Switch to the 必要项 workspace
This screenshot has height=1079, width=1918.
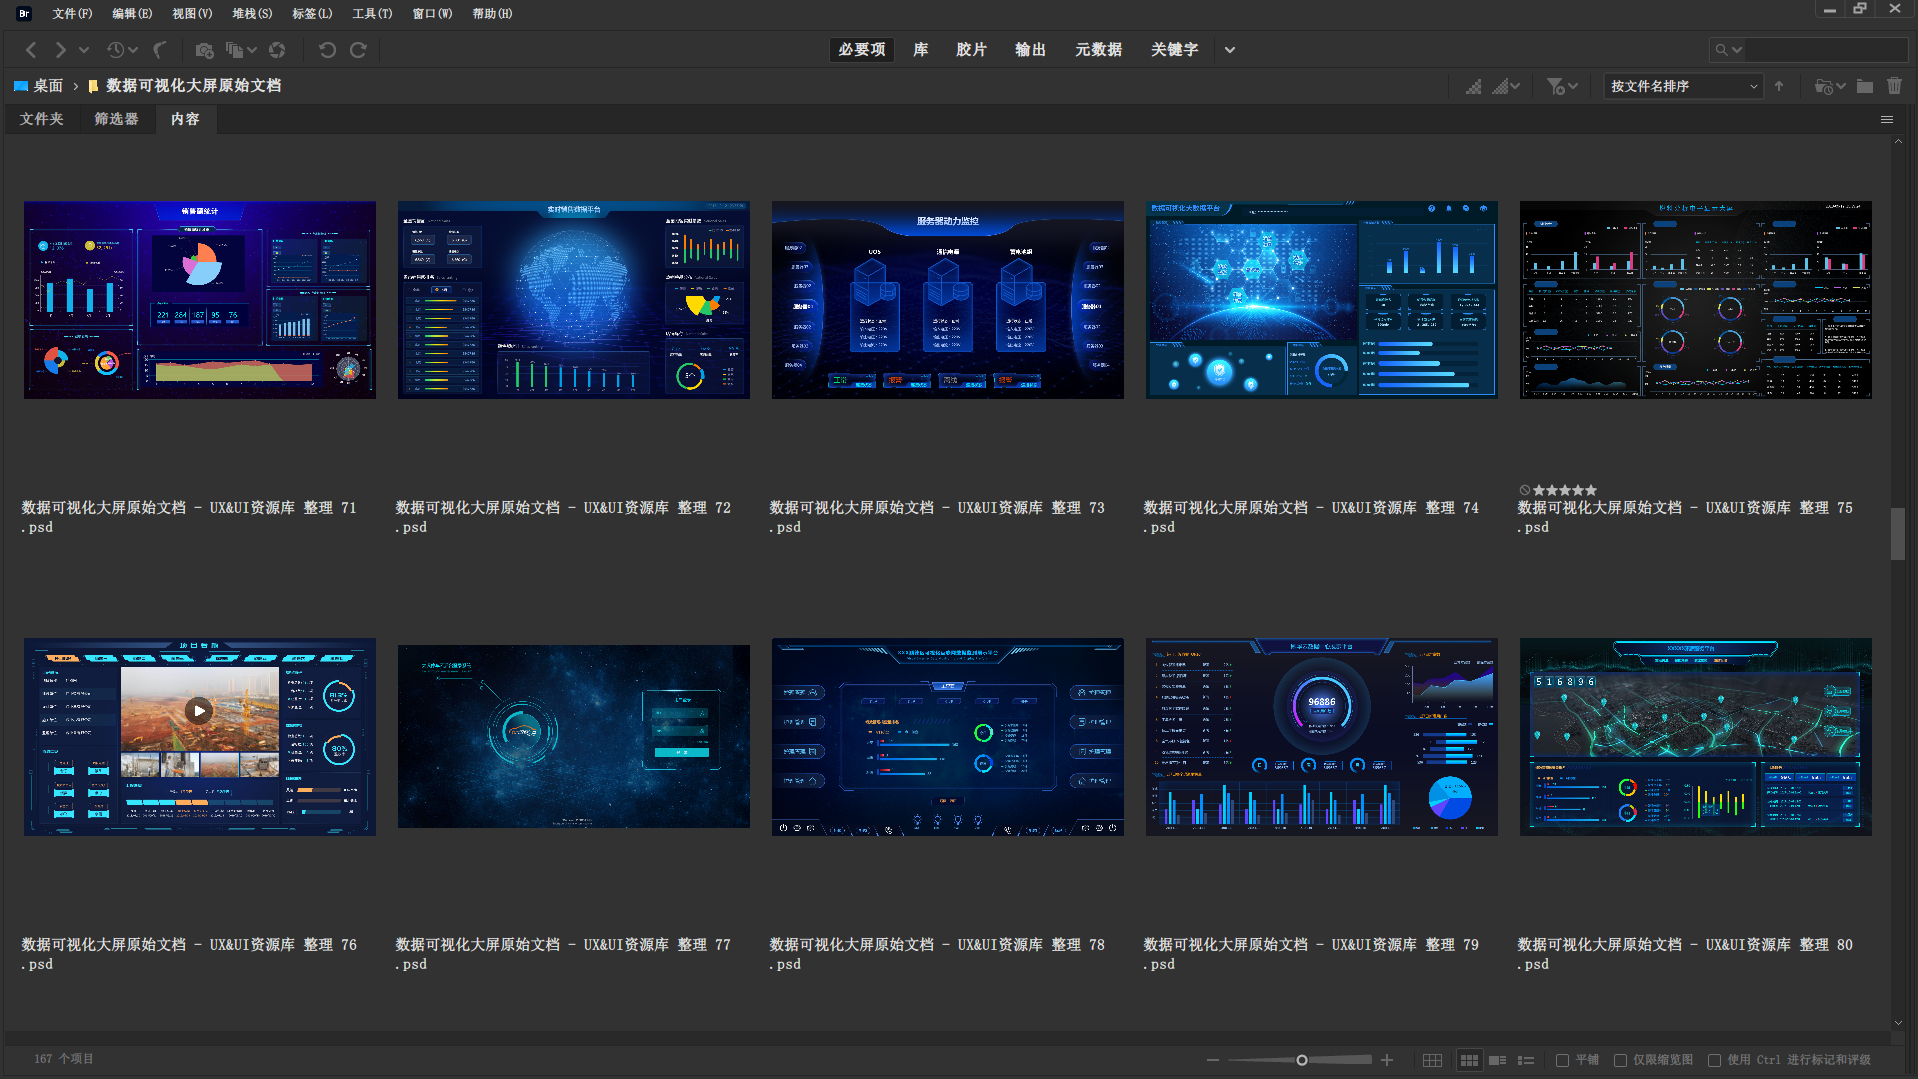click(862, 50)
